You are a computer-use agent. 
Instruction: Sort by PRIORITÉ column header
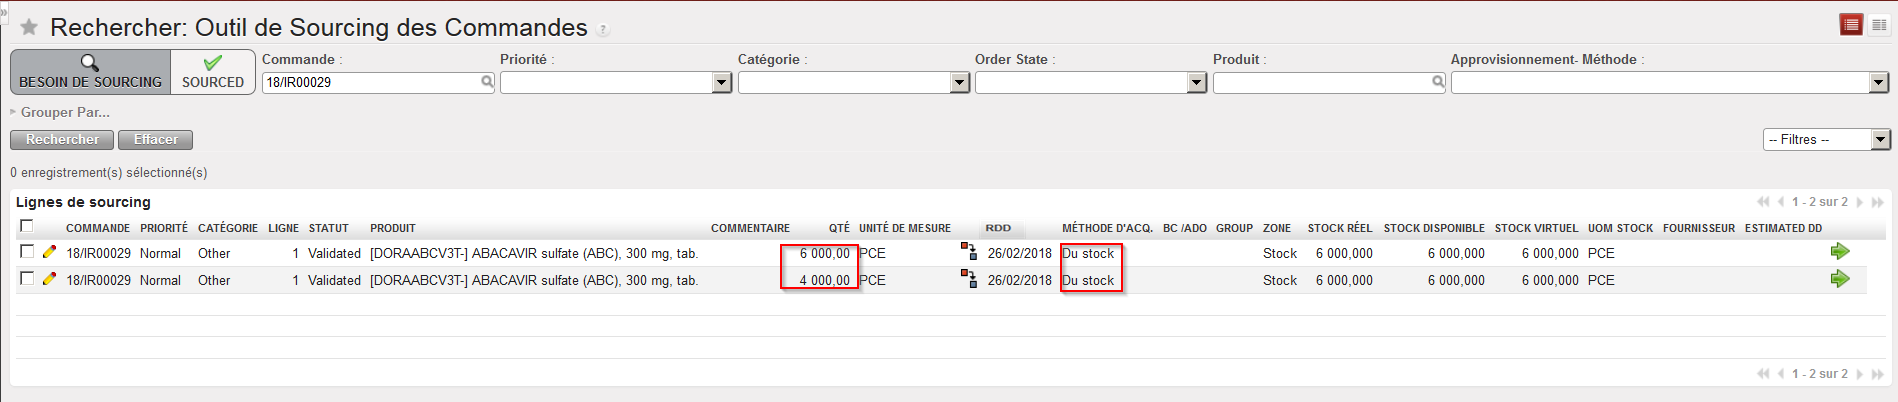164,228
